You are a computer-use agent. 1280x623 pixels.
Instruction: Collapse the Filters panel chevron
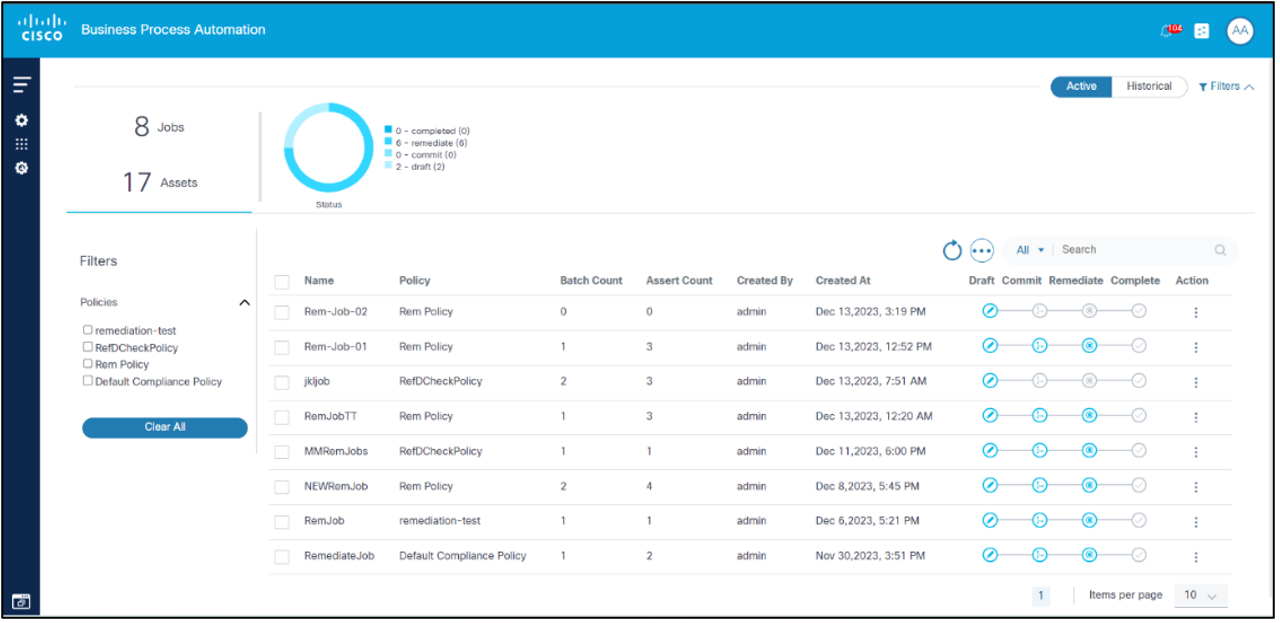pos(1249,87)
